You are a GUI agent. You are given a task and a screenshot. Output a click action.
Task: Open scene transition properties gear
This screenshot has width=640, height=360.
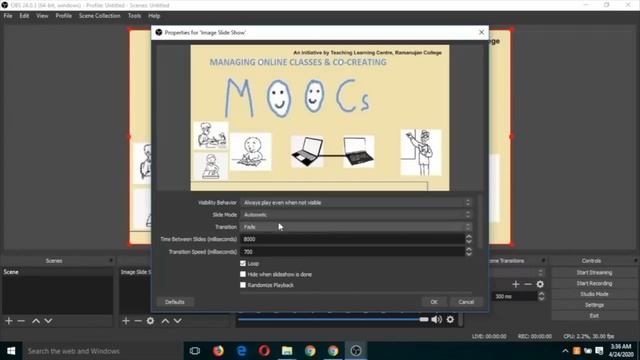(540, 284)
